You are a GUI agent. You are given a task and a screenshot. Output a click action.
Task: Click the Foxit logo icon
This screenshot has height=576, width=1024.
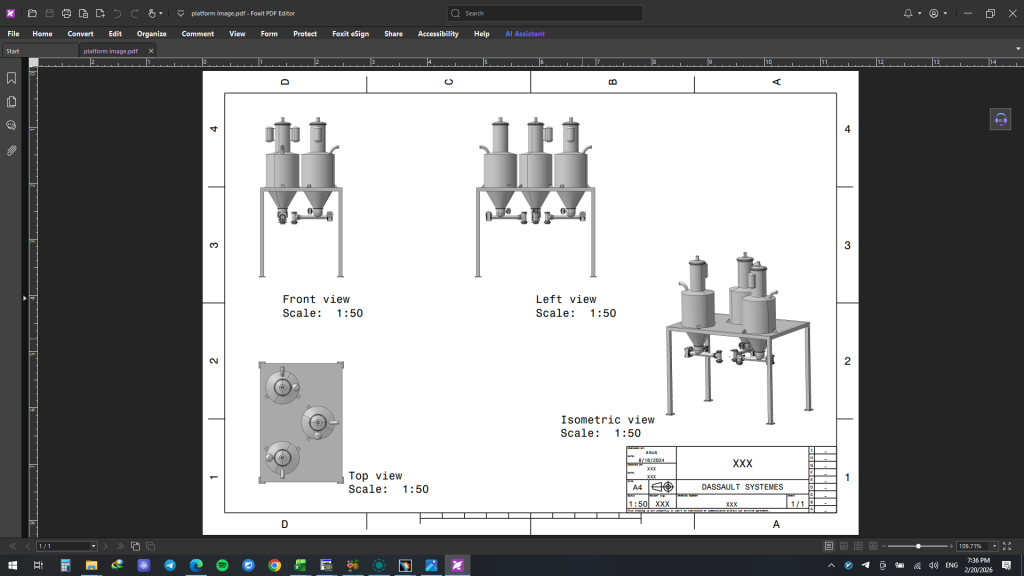(10, 13)
